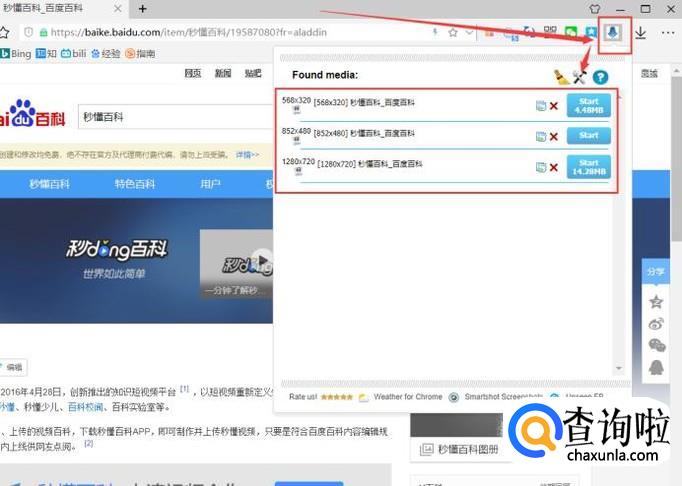Remove the 852x480 item with red X

pos(554,137)
